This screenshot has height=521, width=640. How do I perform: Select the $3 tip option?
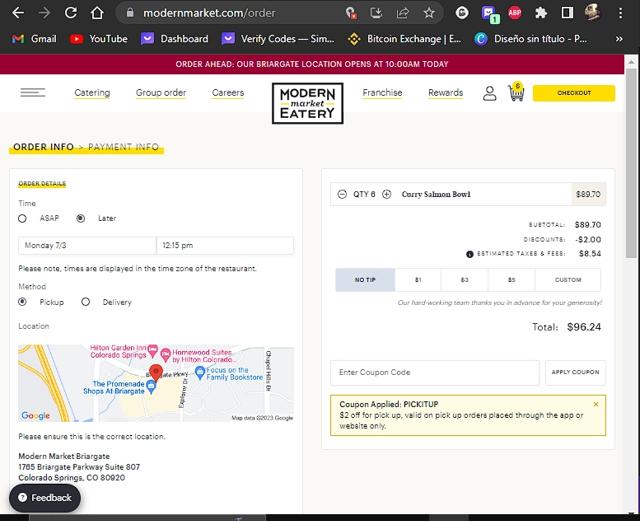(x=464, y=280)
